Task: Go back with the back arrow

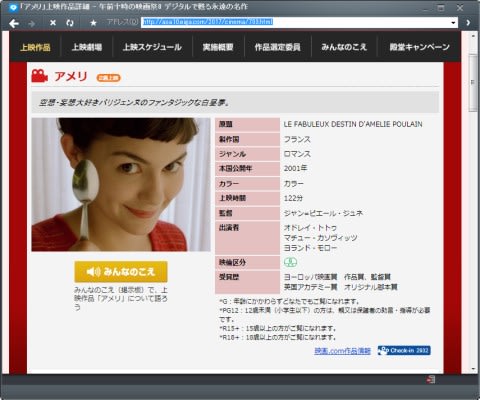Action: tap(14, 23)
